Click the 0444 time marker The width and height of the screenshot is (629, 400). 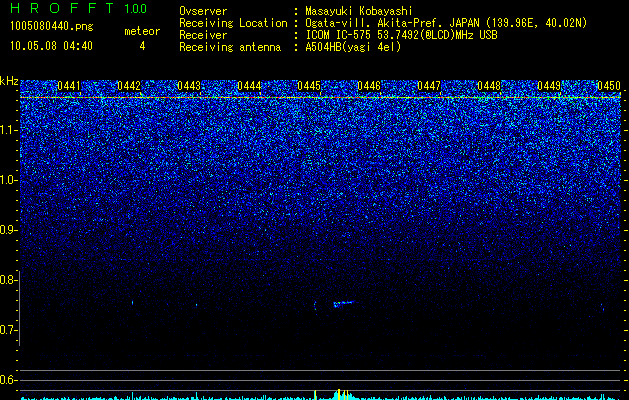(249, 86)
